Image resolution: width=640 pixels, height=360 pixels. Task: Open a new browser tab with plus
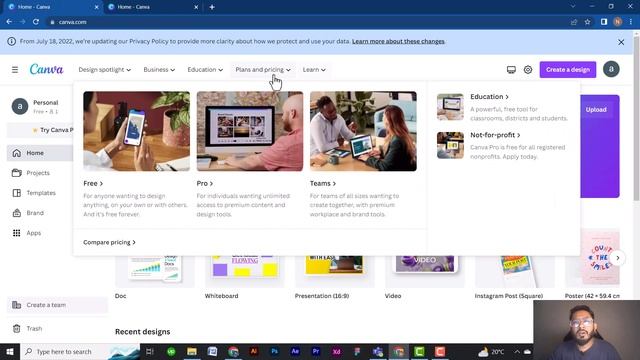pos(212,7)
